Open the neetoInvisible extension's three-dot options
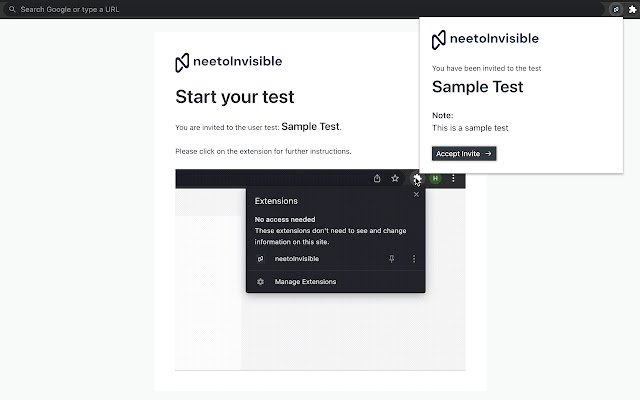Viewport: 640px width, 400px height. [414, 259]
